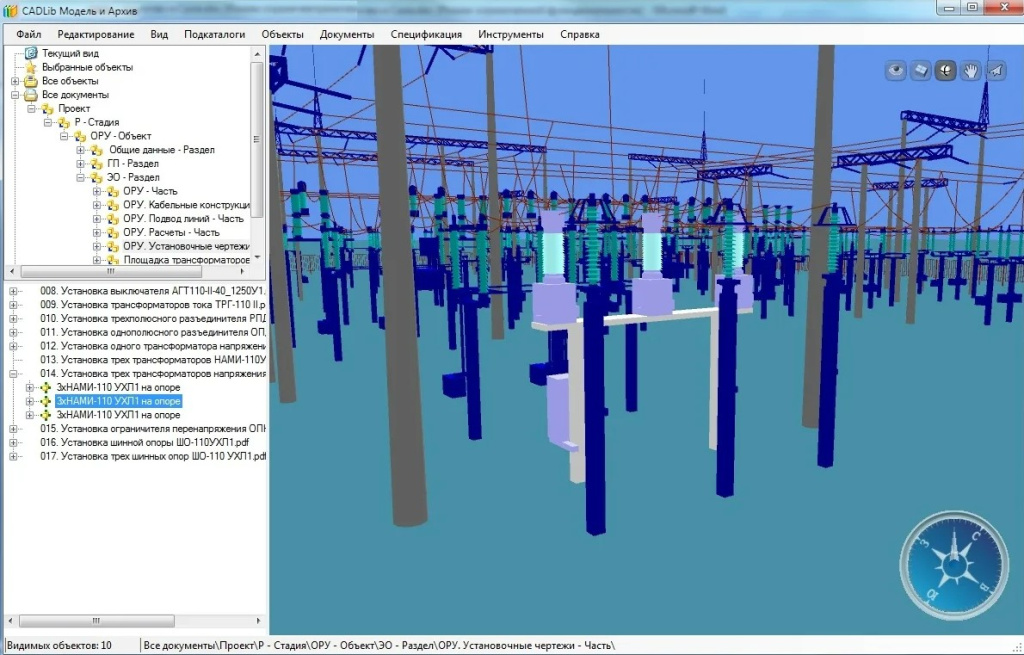
Task: Select ОРУ. Расчеты - Часть tree item
Action: (x=170, y=232)
